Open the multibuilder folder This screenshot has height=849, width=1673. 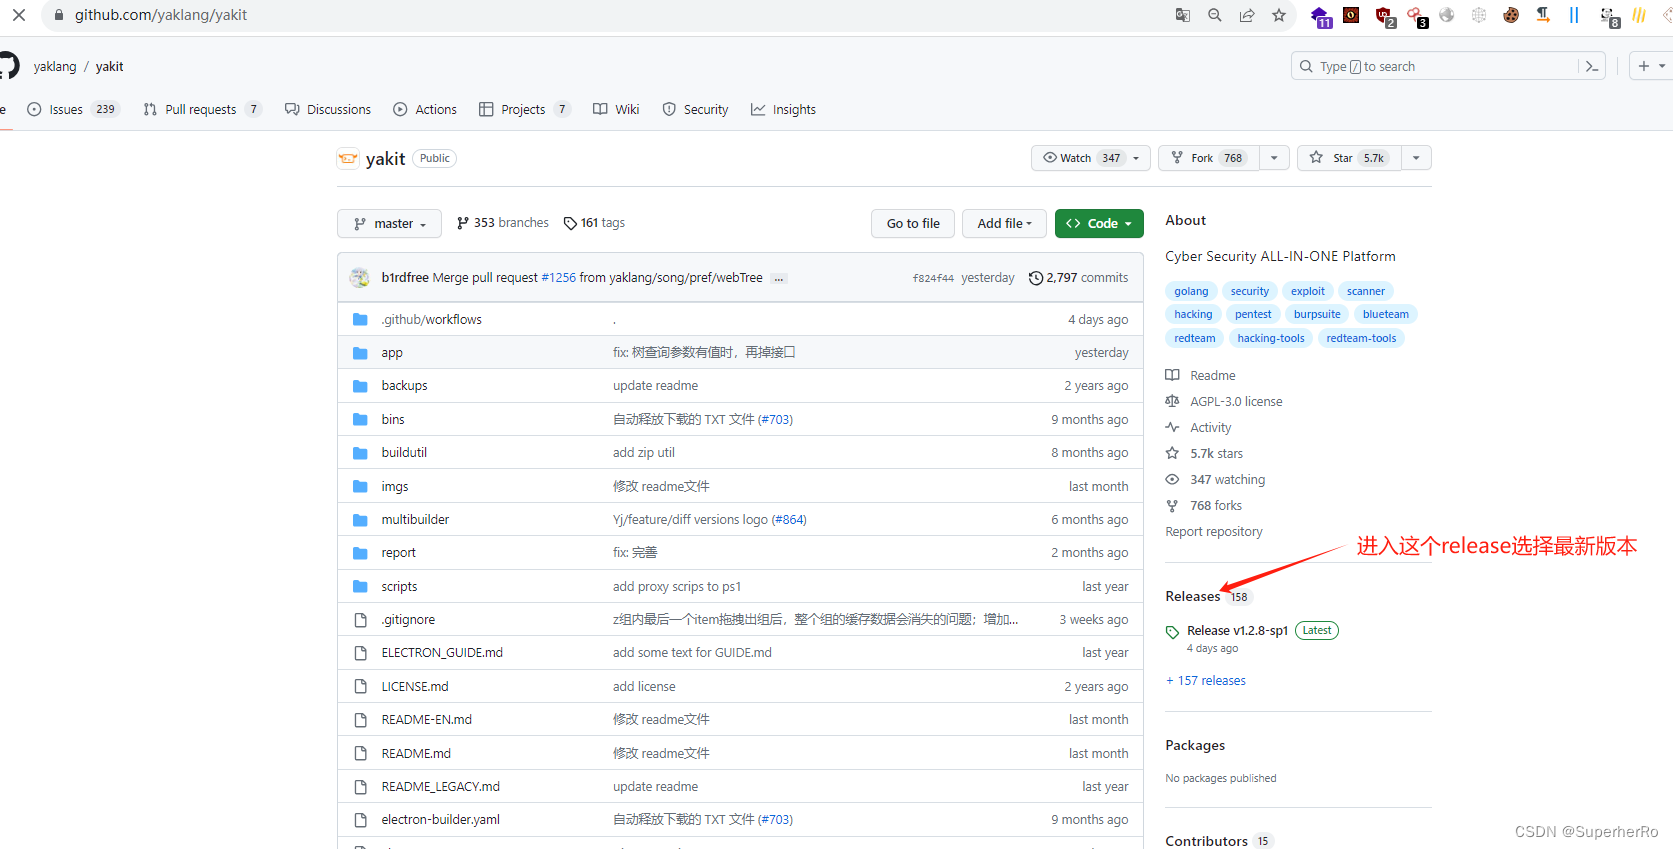pyautogui.click(x=415, y=519)
